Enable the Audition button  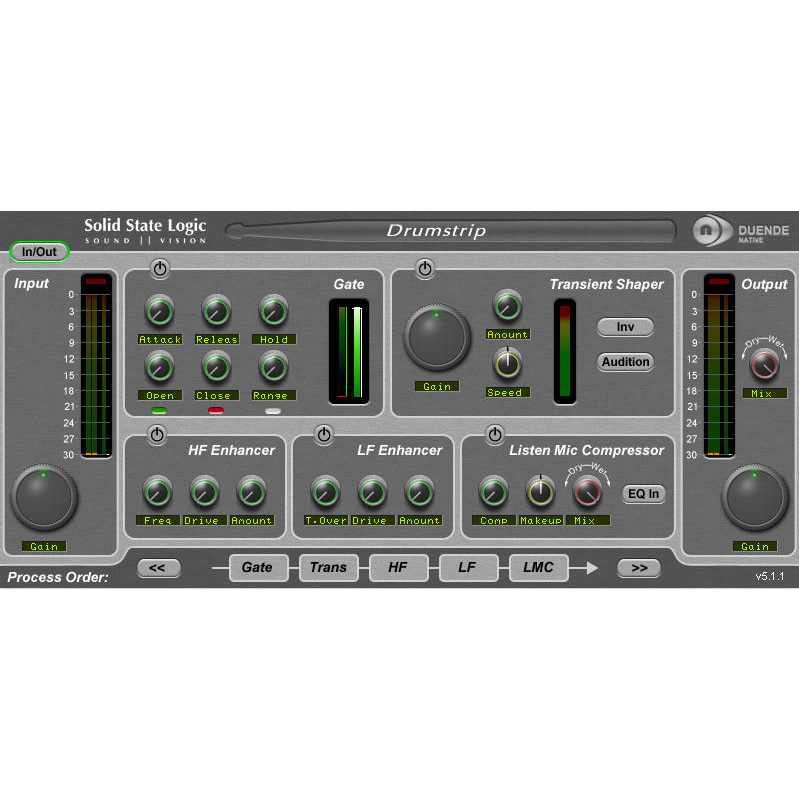pyautogui.click(x=625, y=362)
